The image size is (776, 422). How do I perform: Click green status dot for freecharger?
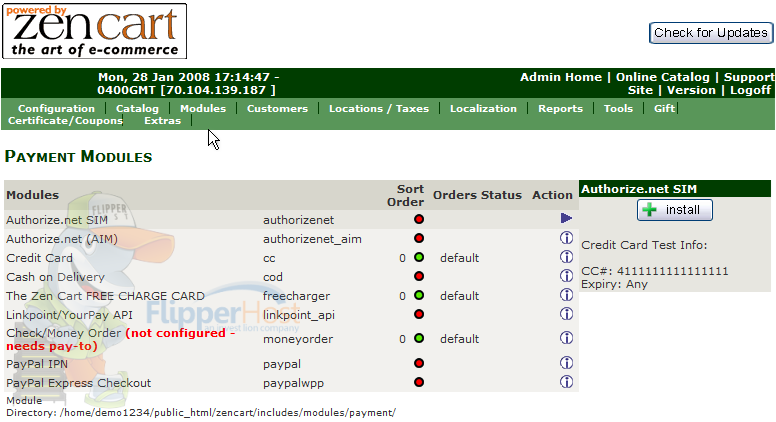[x=419, y=295]
